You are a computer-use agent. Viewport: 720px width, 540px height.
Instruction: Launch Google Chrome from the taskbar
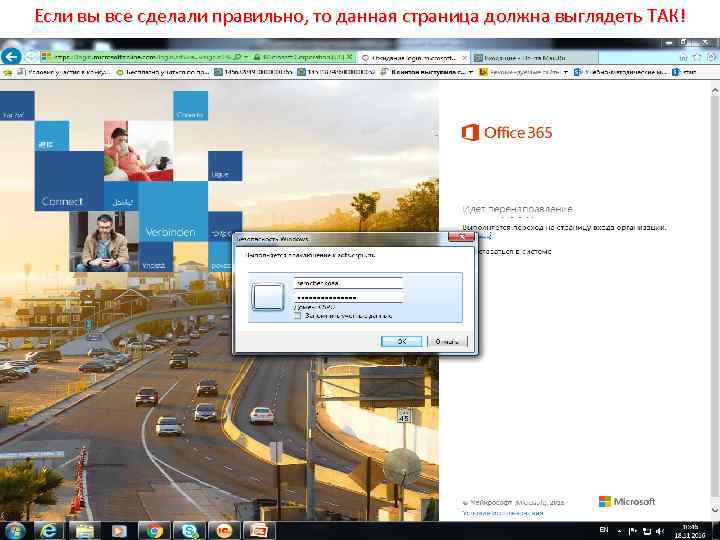[154, 531]
